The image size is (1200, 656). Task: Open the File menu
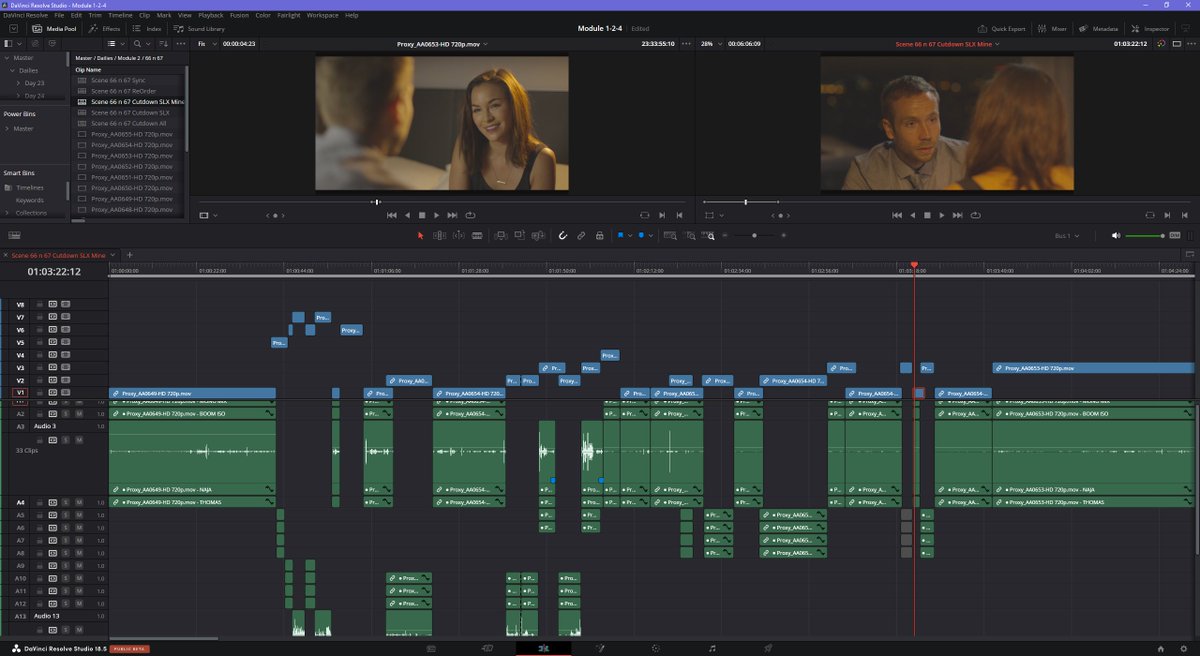(60, 15)
